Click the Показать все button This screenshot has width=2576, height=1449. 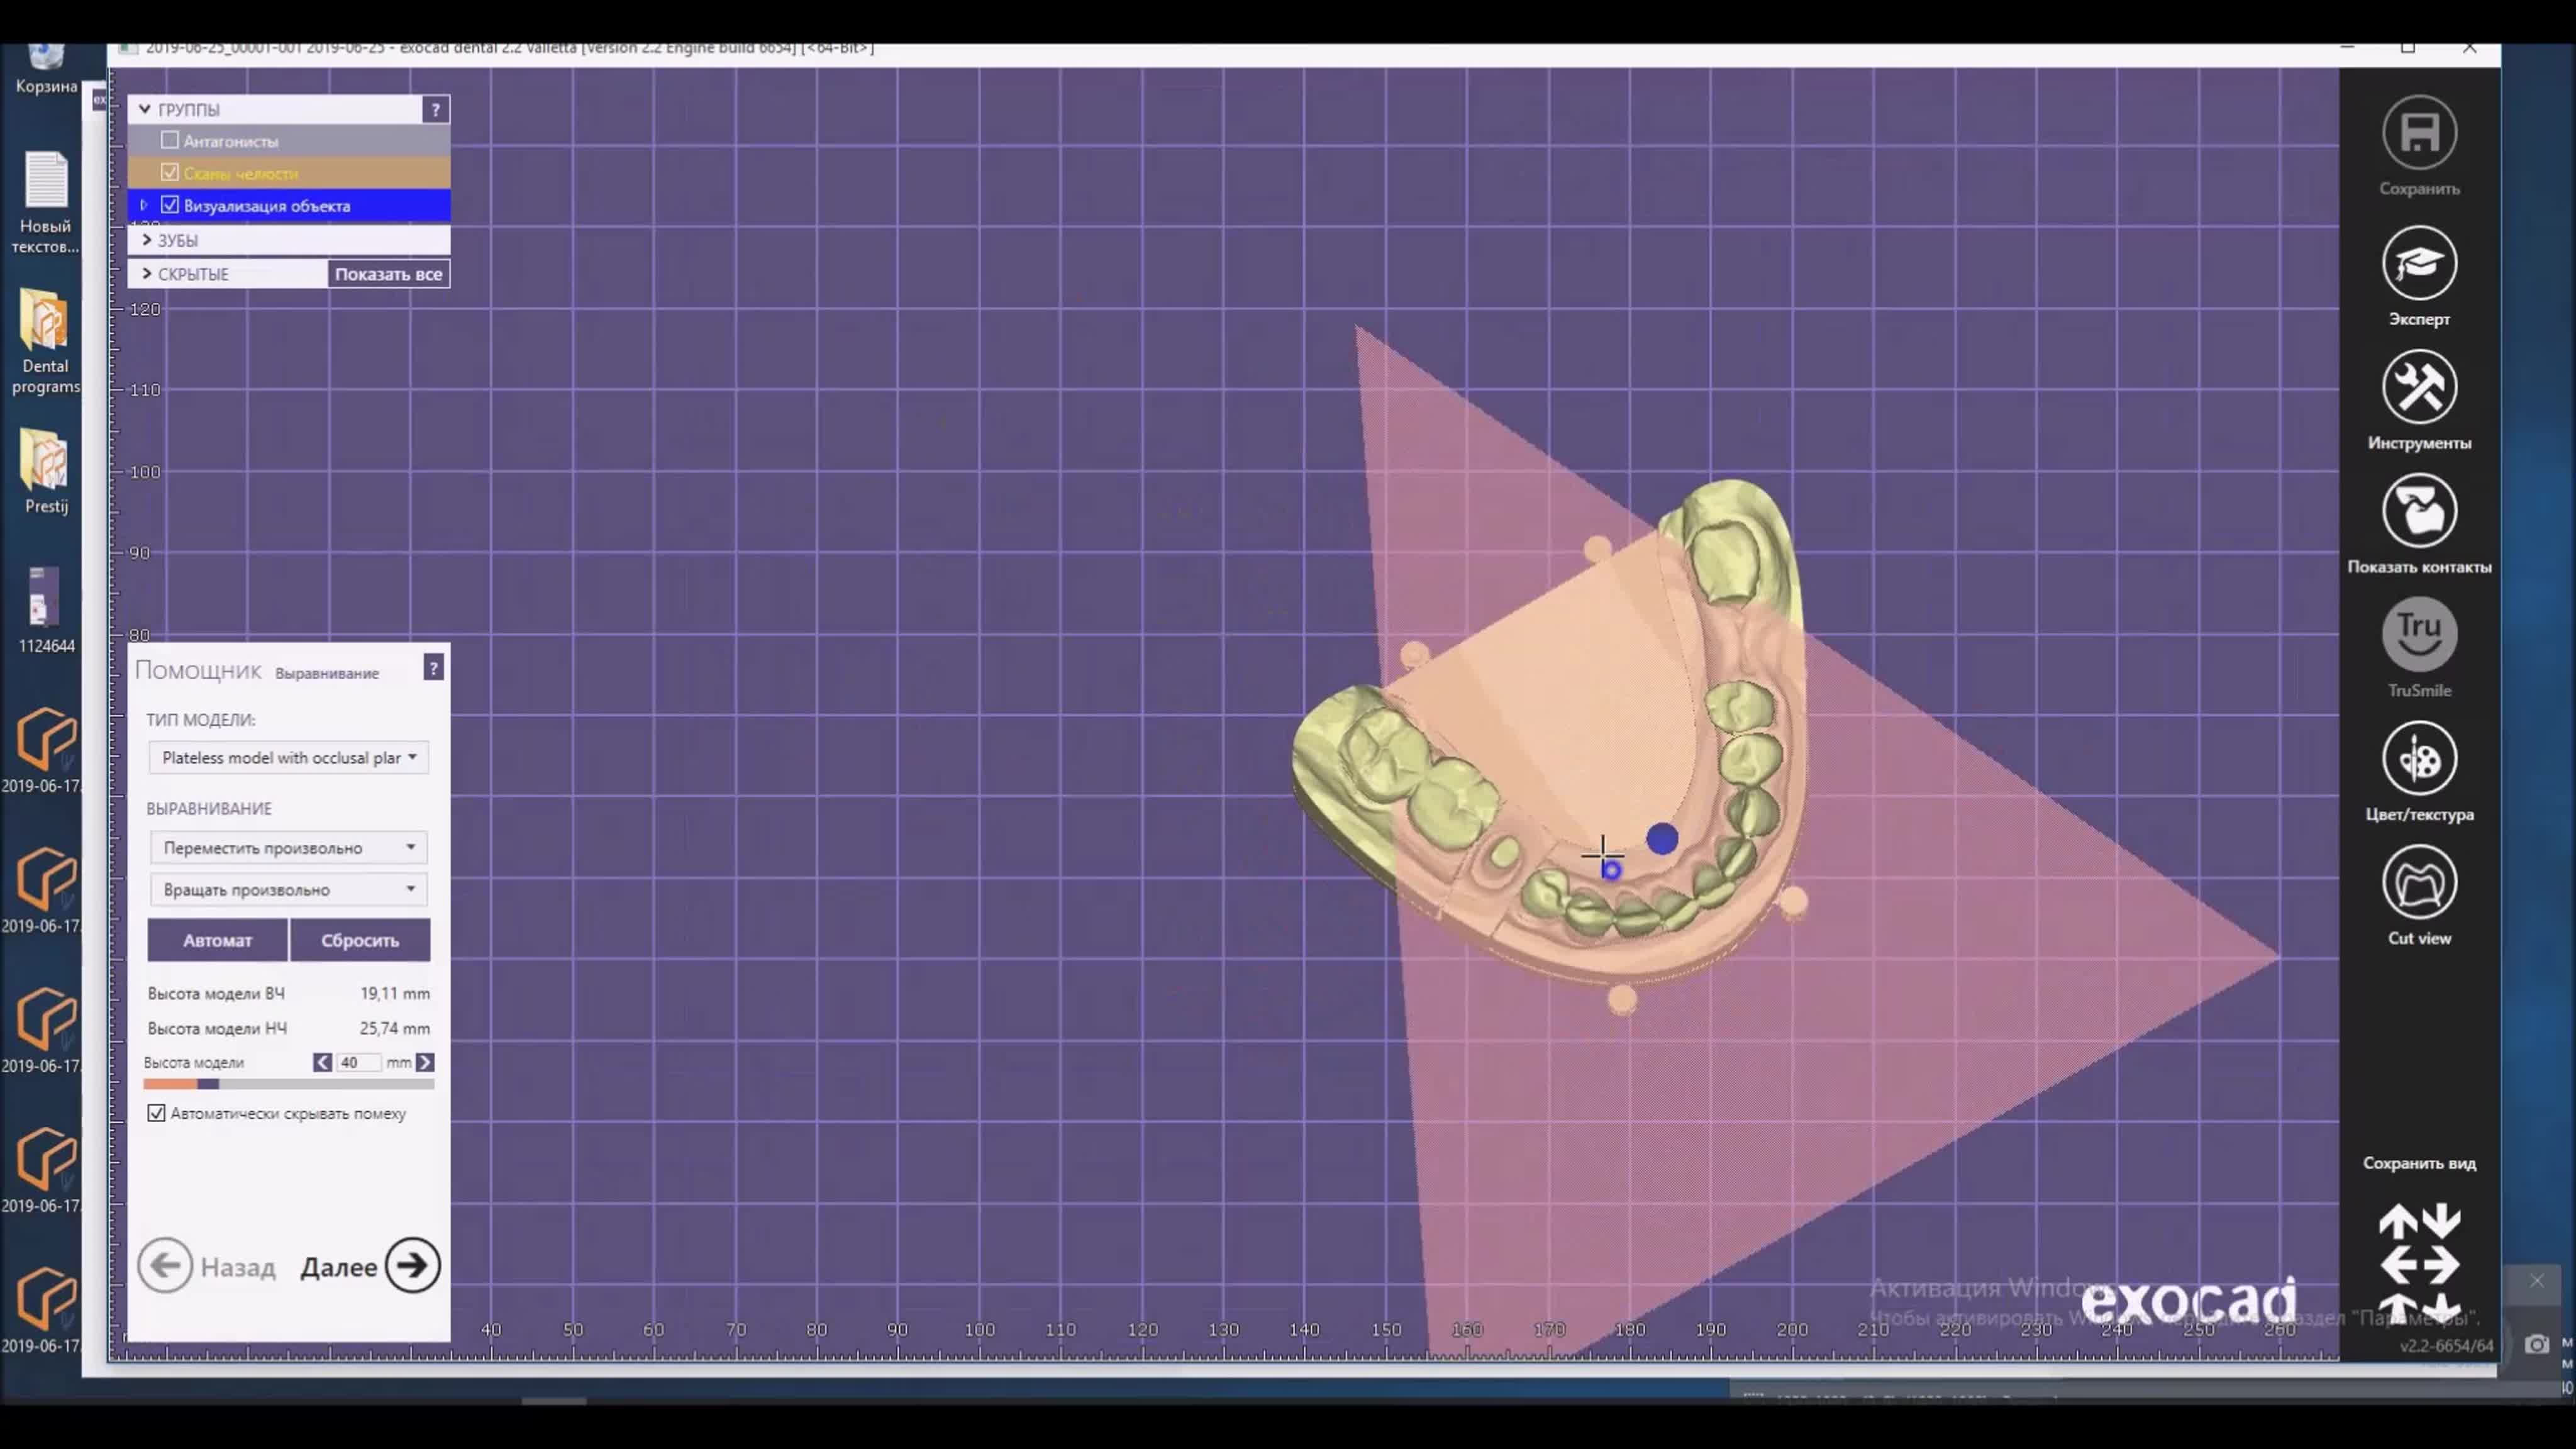coord(388,274)
